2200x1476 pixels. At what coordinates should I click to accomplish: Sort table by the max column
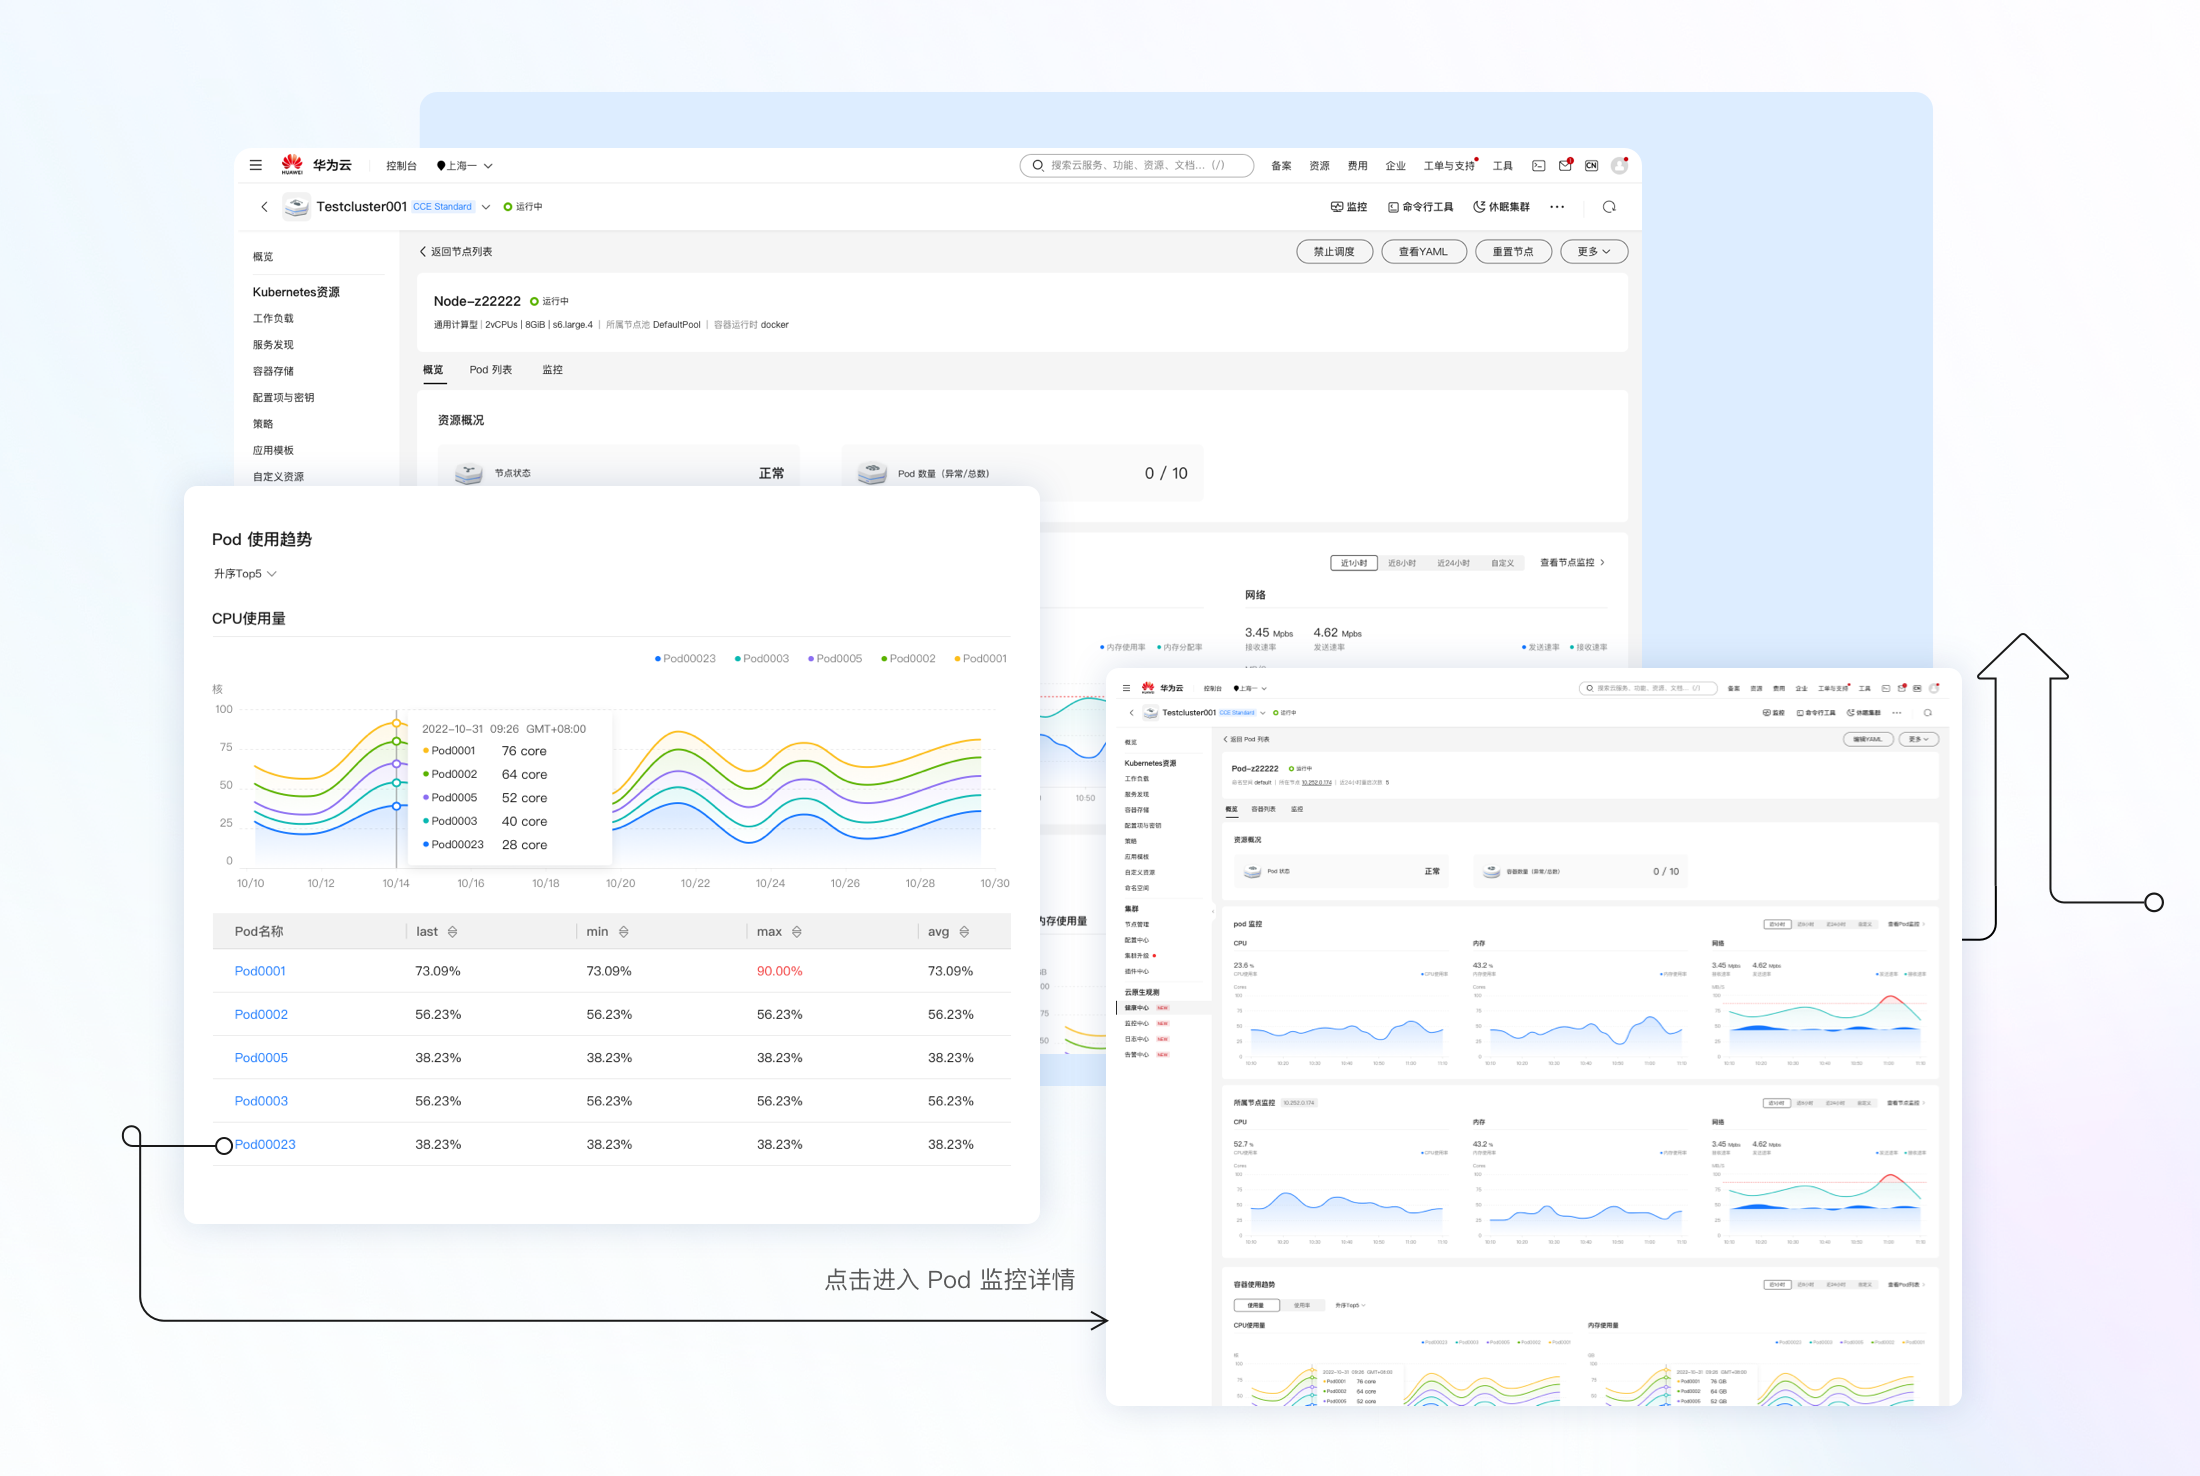[x=796, y=932]
